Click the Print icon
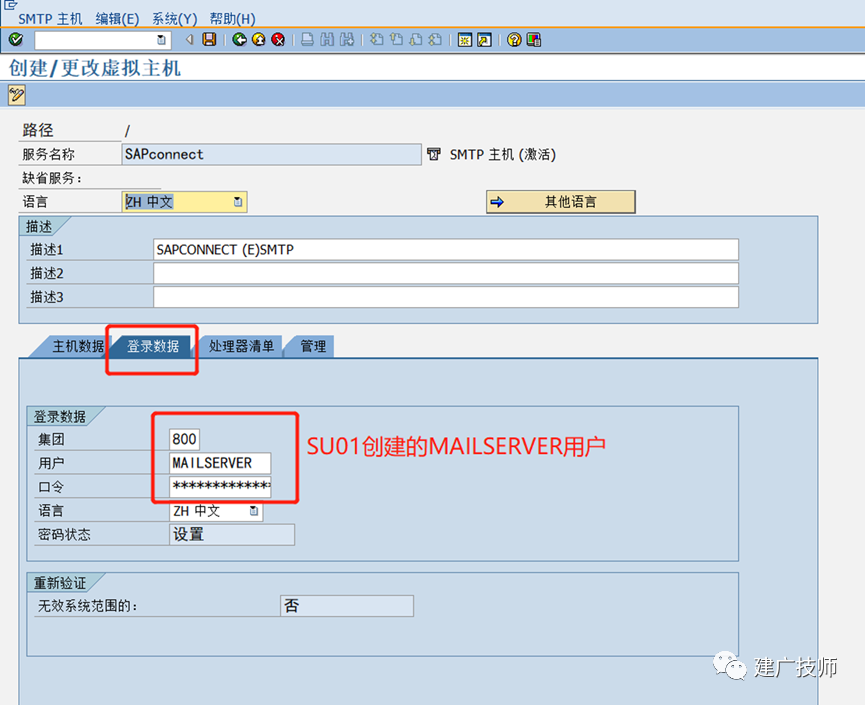The height and width of the screenshot is (705, 865). pyautogui.click(x=308, y=40)
